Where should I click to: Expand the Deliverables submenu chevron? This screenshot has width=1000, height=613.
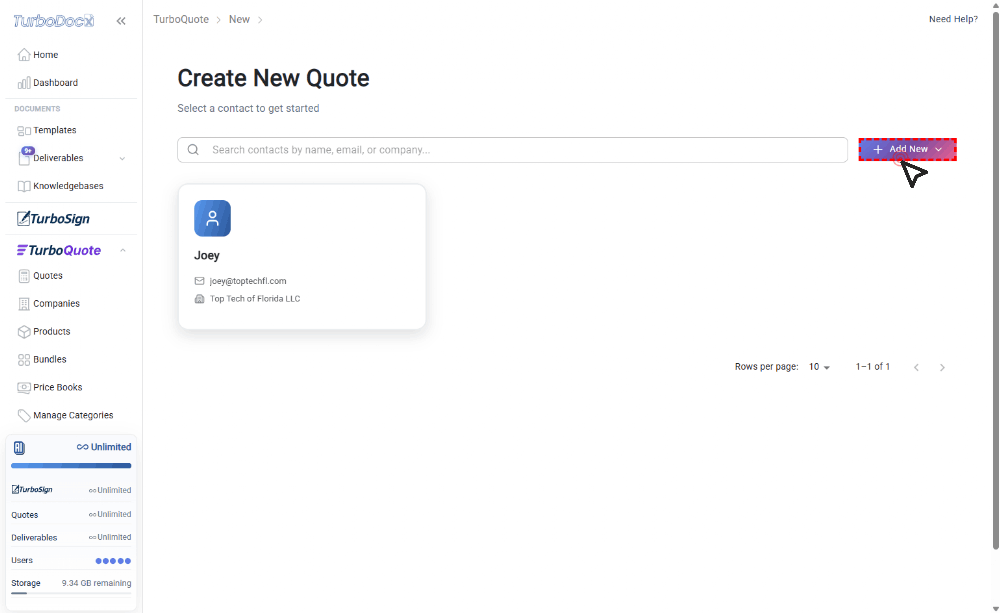(122, 158)
